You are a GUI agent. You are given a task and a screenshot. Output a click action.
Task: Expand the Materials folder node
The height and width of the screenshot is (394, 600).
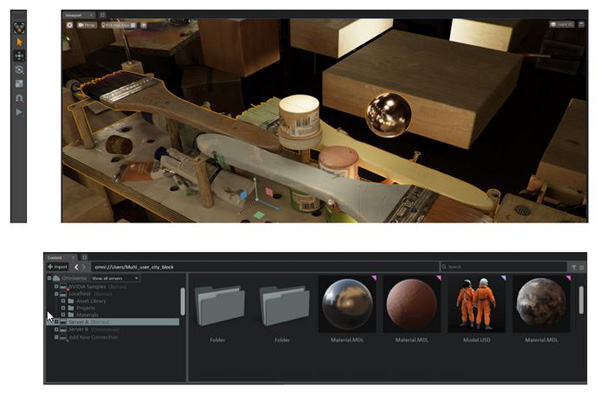coord(63,315)
